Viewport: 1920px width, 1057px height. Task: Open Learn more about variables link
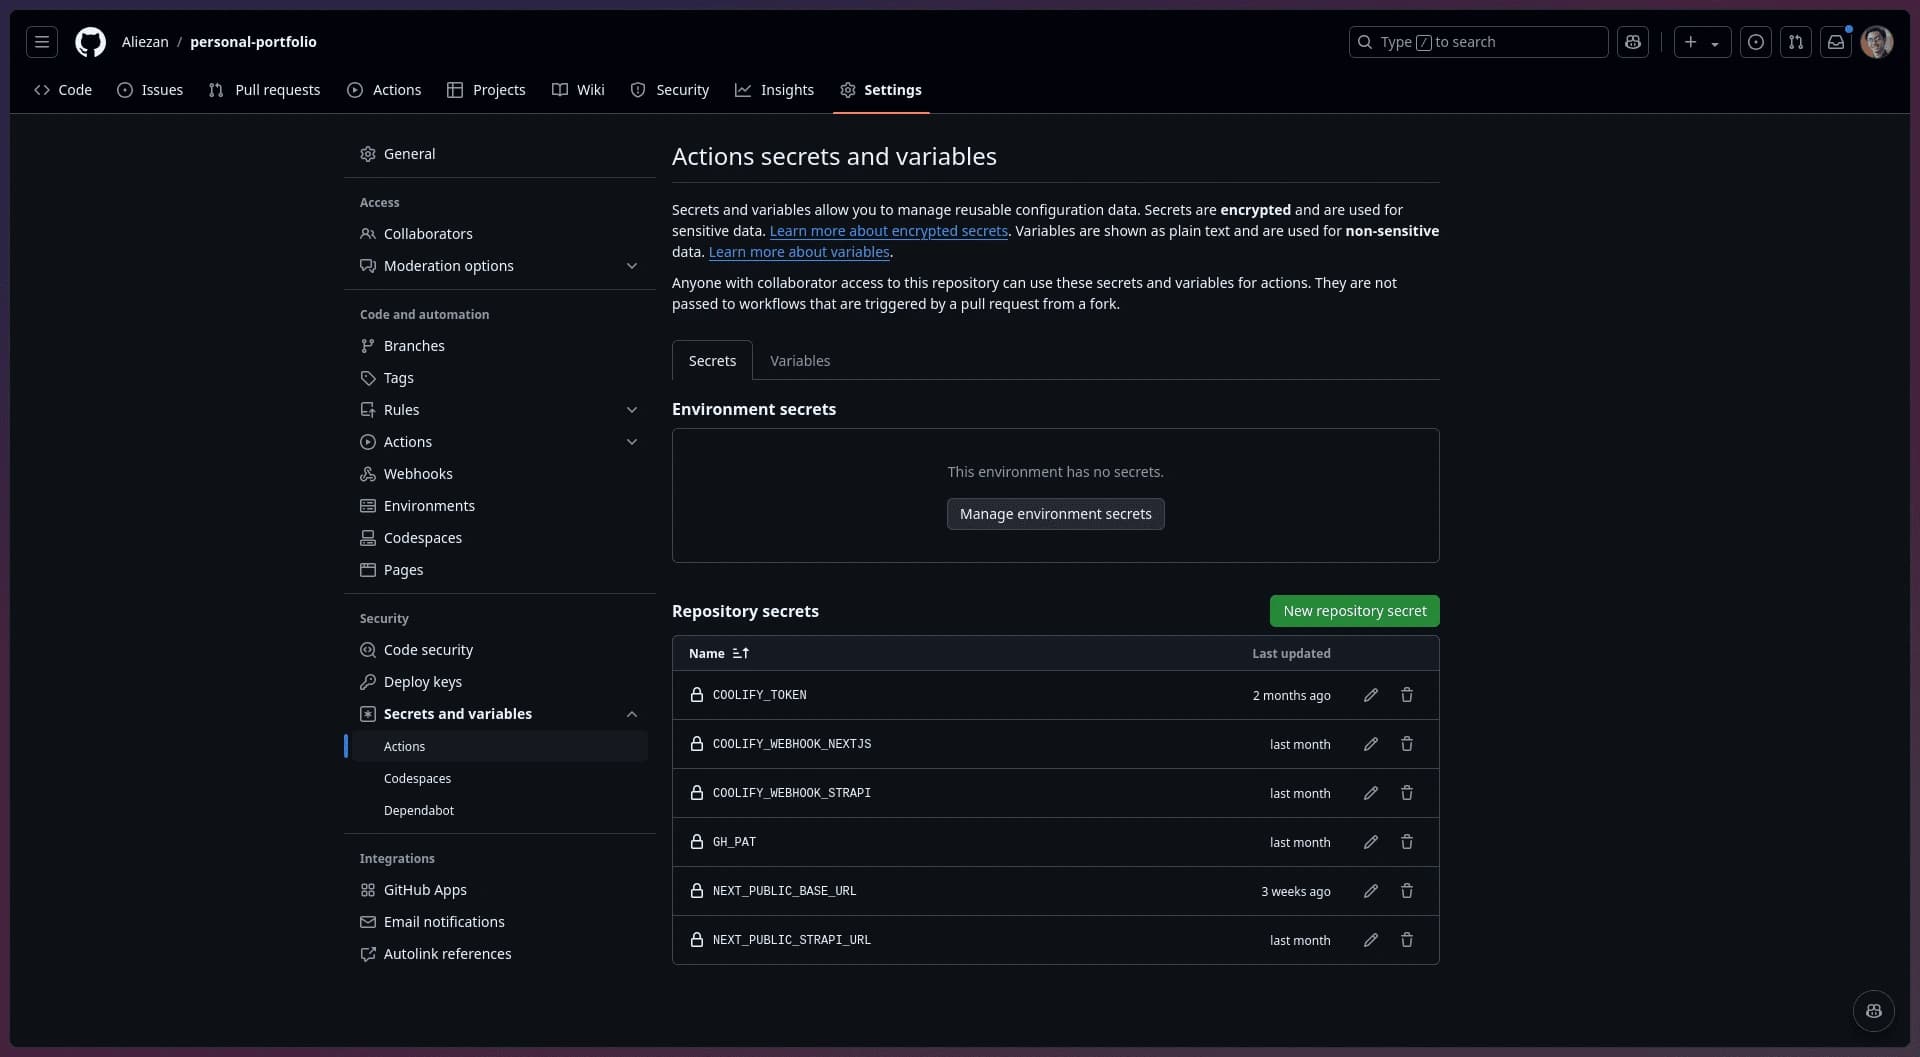coord(799,252)
